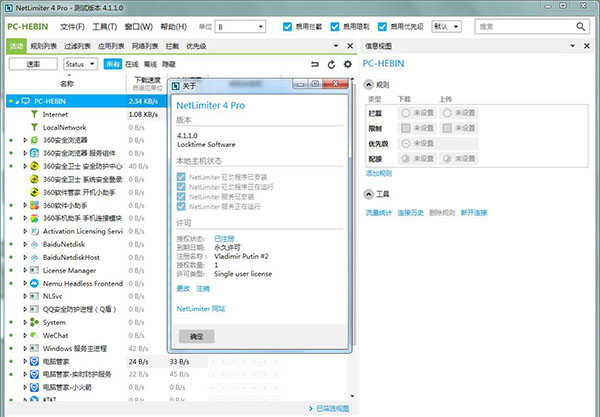Open the 连接历史 link
This screenshot has height=417, width=600.
[x=411, y=213]
